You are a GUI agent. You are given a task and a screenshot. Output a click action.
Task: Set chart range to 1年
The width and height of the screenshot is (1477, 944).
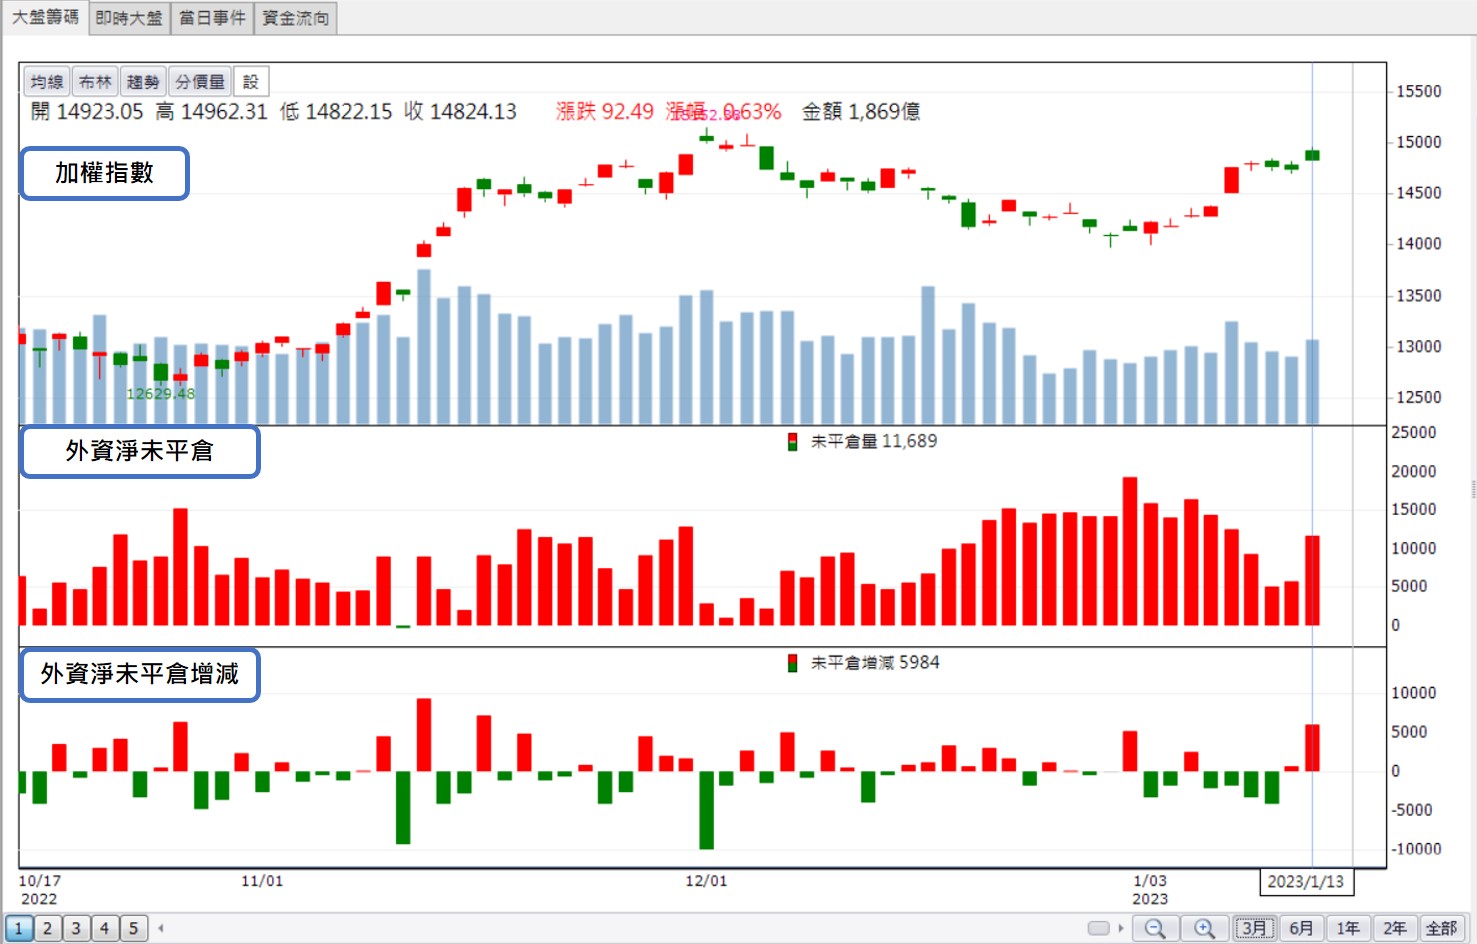[x=1348, y=928]
